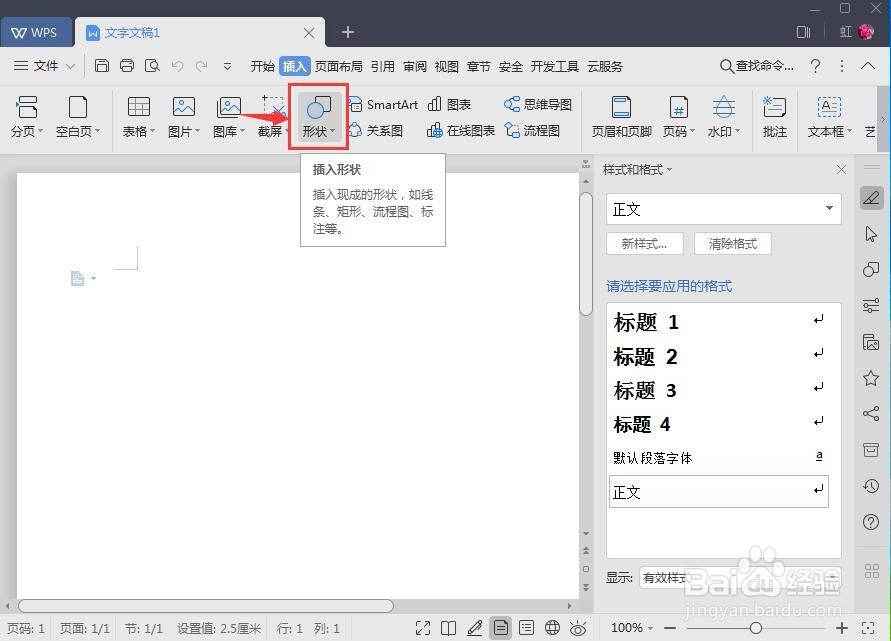Insert an 在线图表 online chart

461,131
